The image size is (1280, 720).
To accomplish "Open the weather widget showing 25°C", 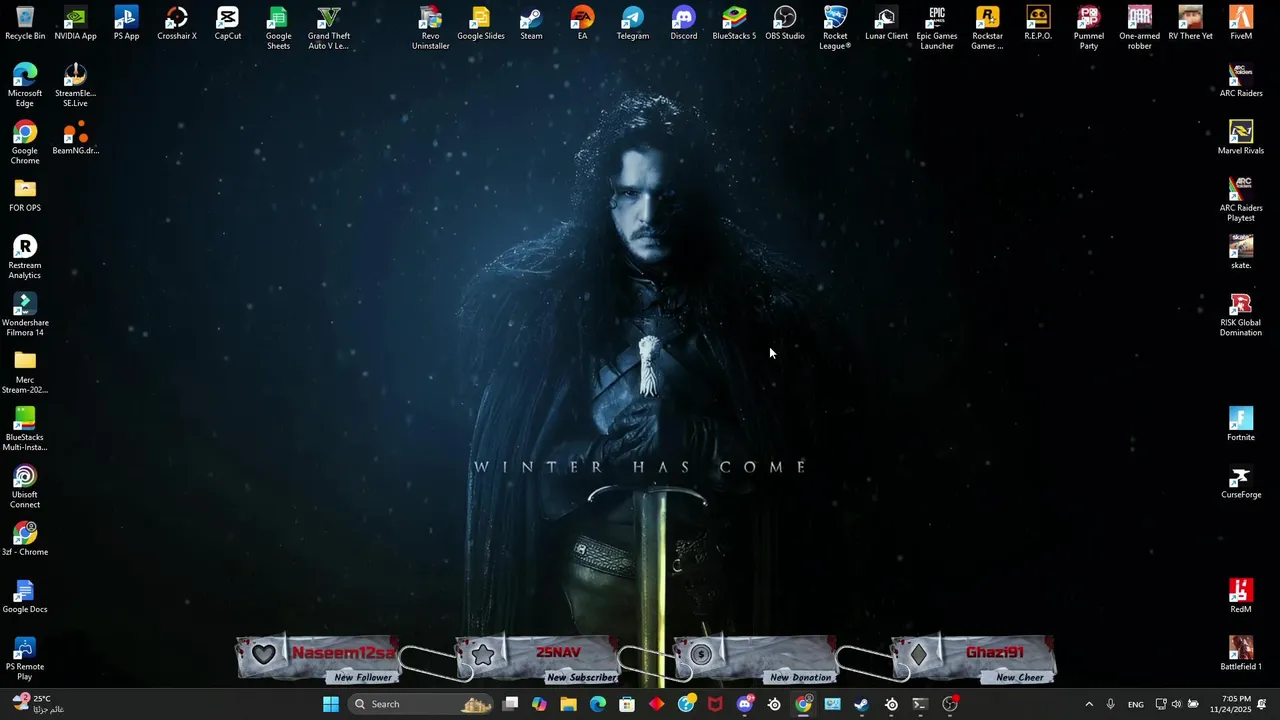I will click(38, 704).
